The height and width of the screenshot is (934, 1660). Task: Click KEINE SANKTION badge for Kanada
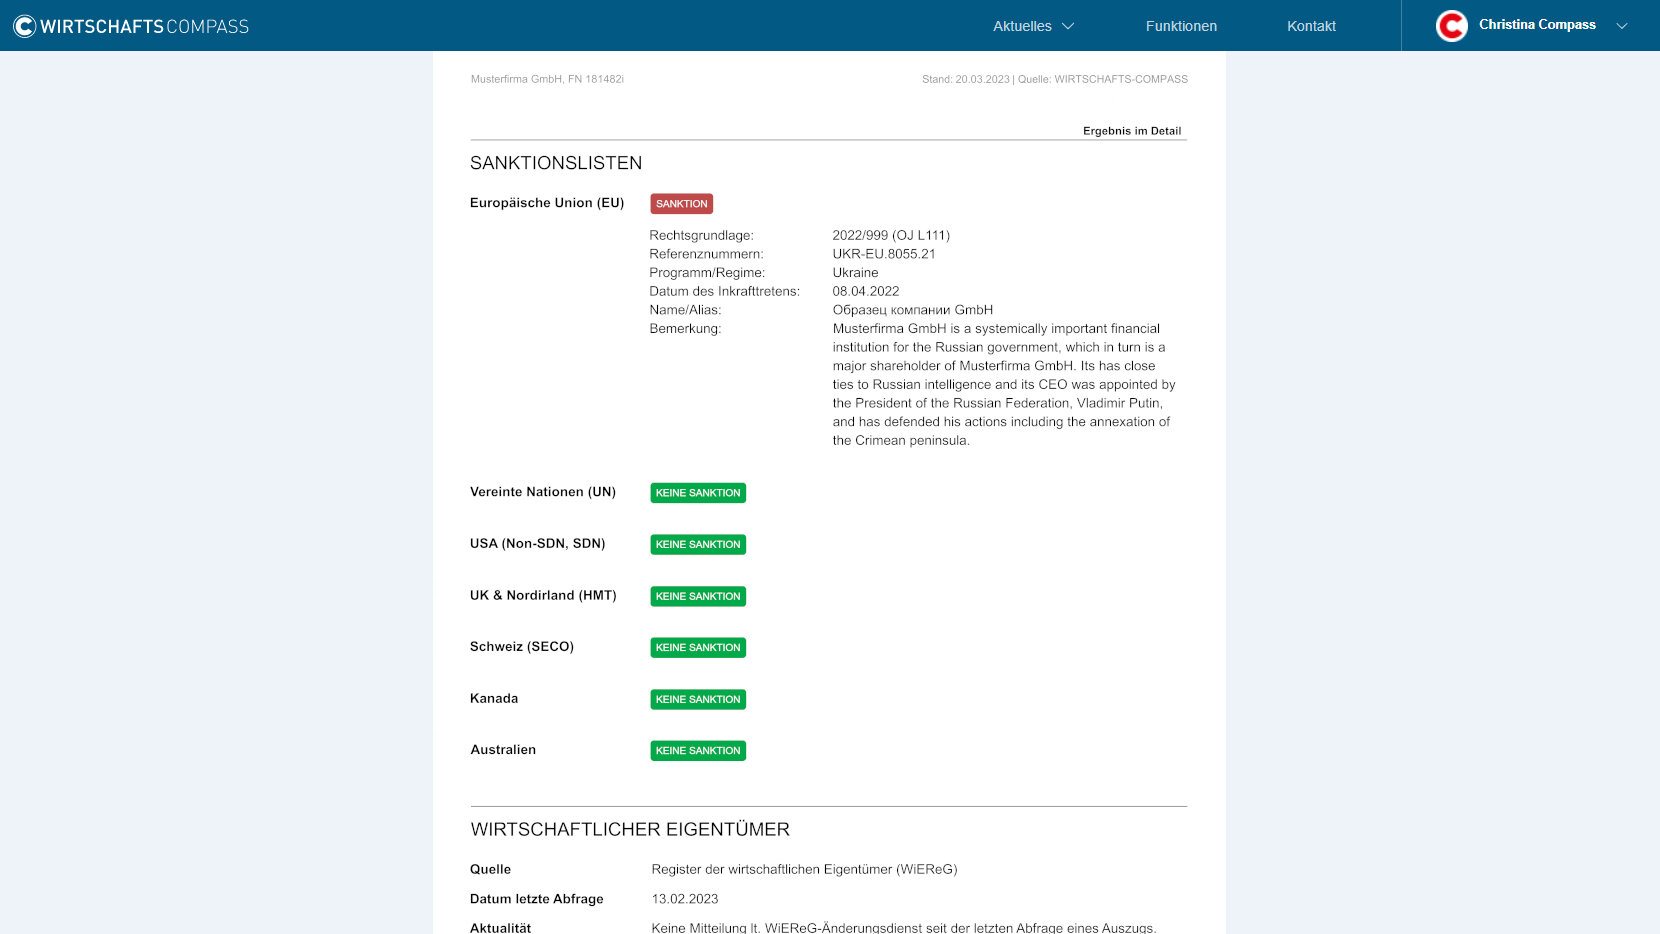point(698,700)
